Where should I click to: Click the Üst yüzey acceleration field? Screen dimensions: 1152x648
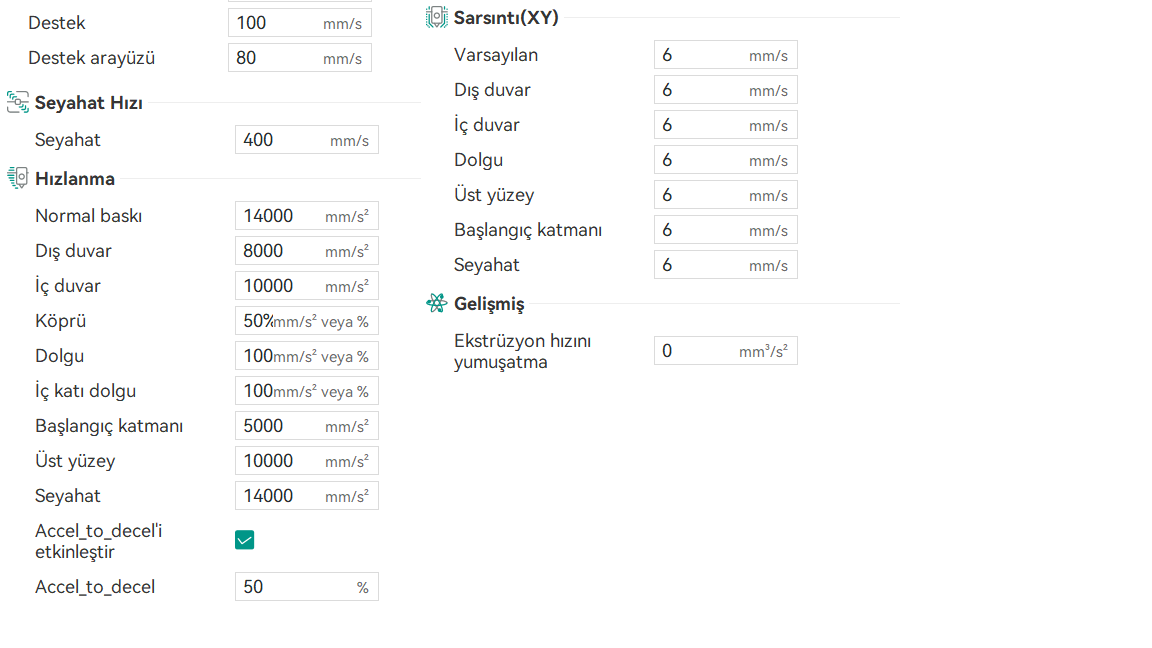tap(280, 461)
